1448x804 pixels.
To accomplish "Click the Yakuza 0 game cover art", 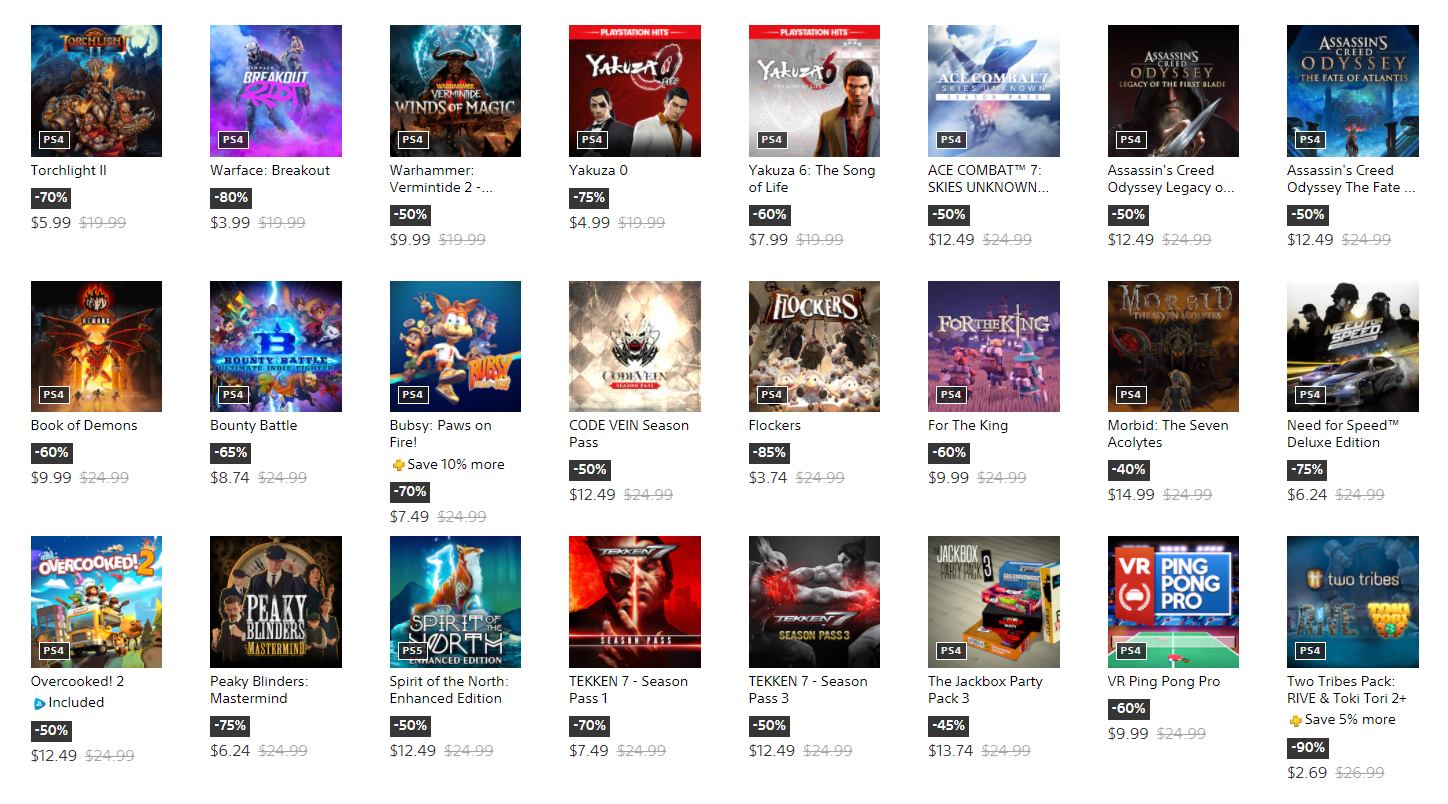I will pyautogui.click(x=635, y=91).
